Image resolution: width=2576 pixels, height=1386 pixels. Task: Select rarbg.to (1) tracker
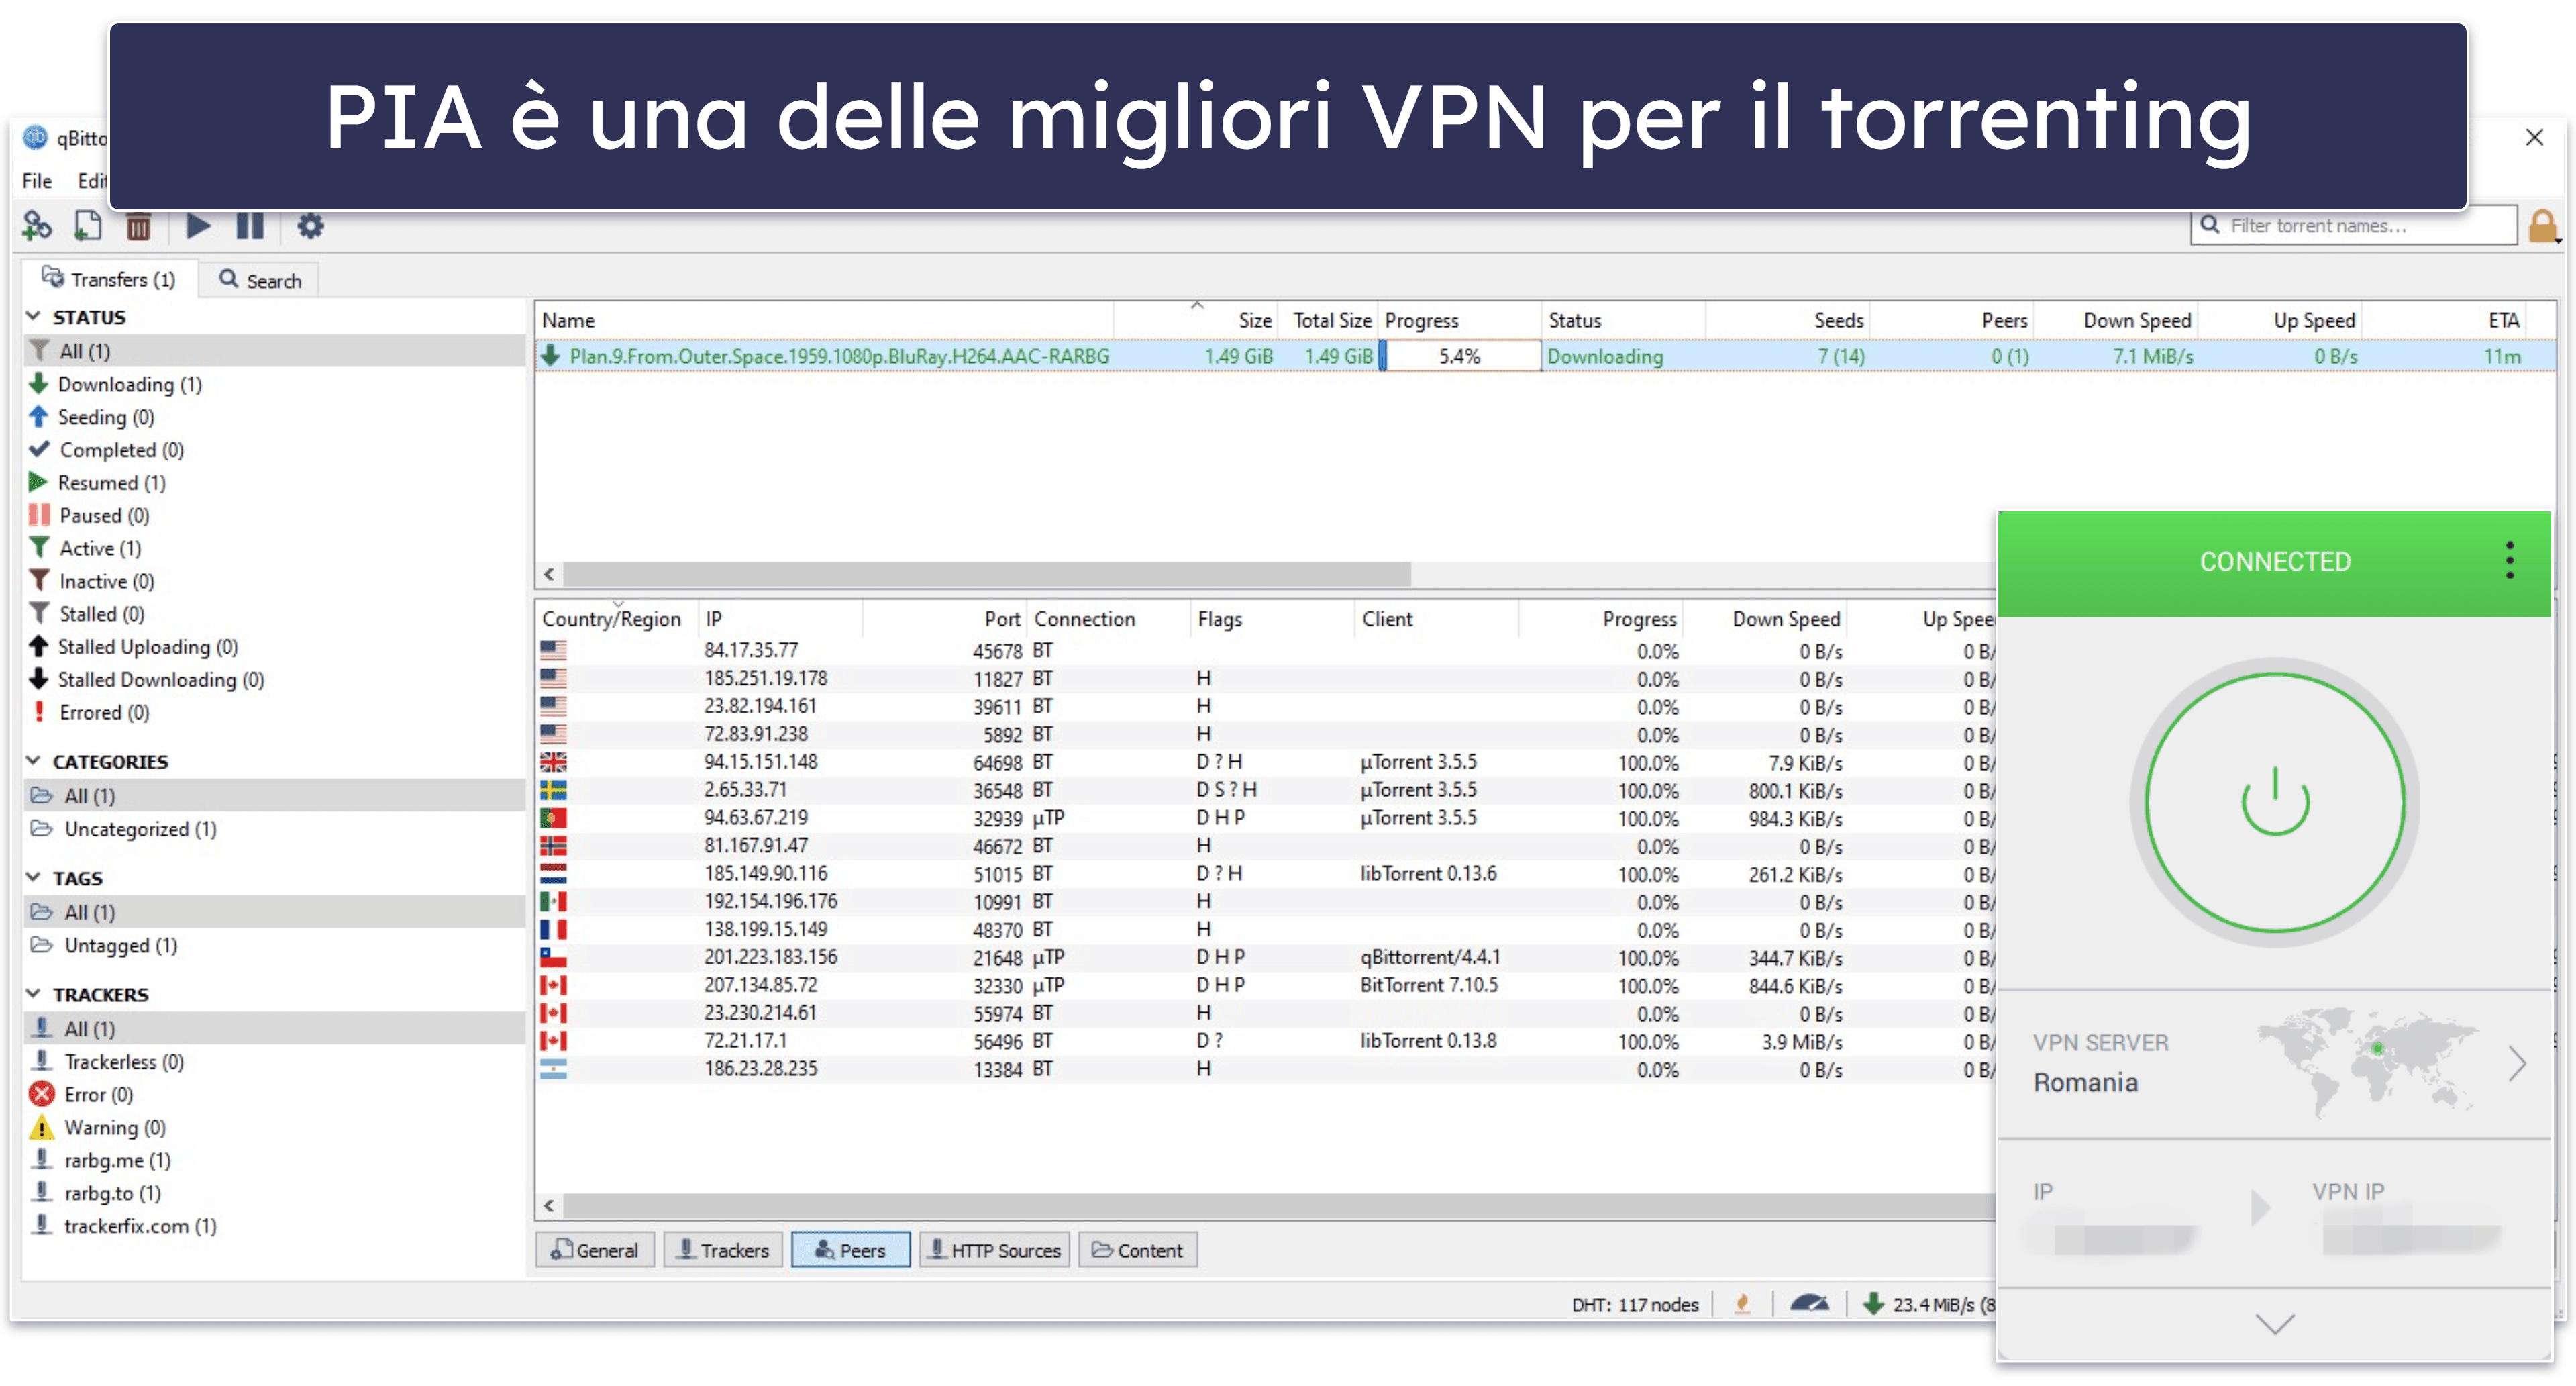pos(96,1193)
